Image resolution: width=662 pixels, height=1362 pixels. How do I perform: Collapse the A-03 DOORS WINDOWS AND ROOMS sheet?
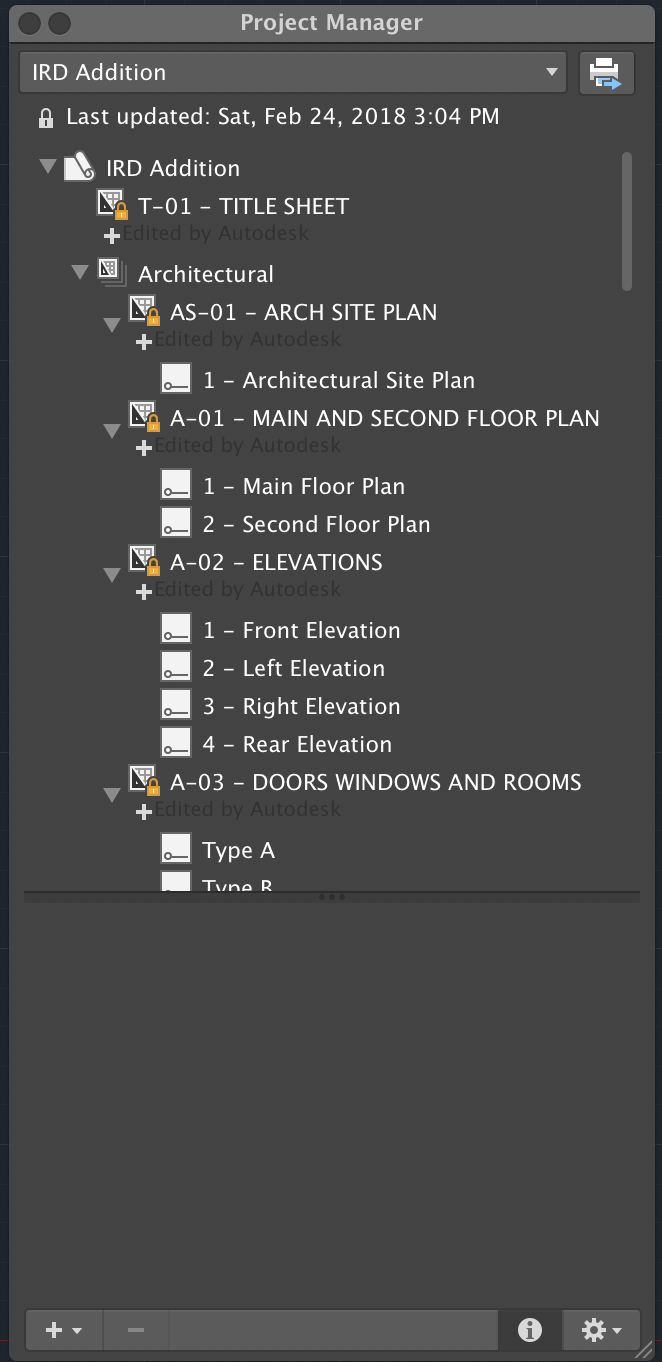point(112,794)
